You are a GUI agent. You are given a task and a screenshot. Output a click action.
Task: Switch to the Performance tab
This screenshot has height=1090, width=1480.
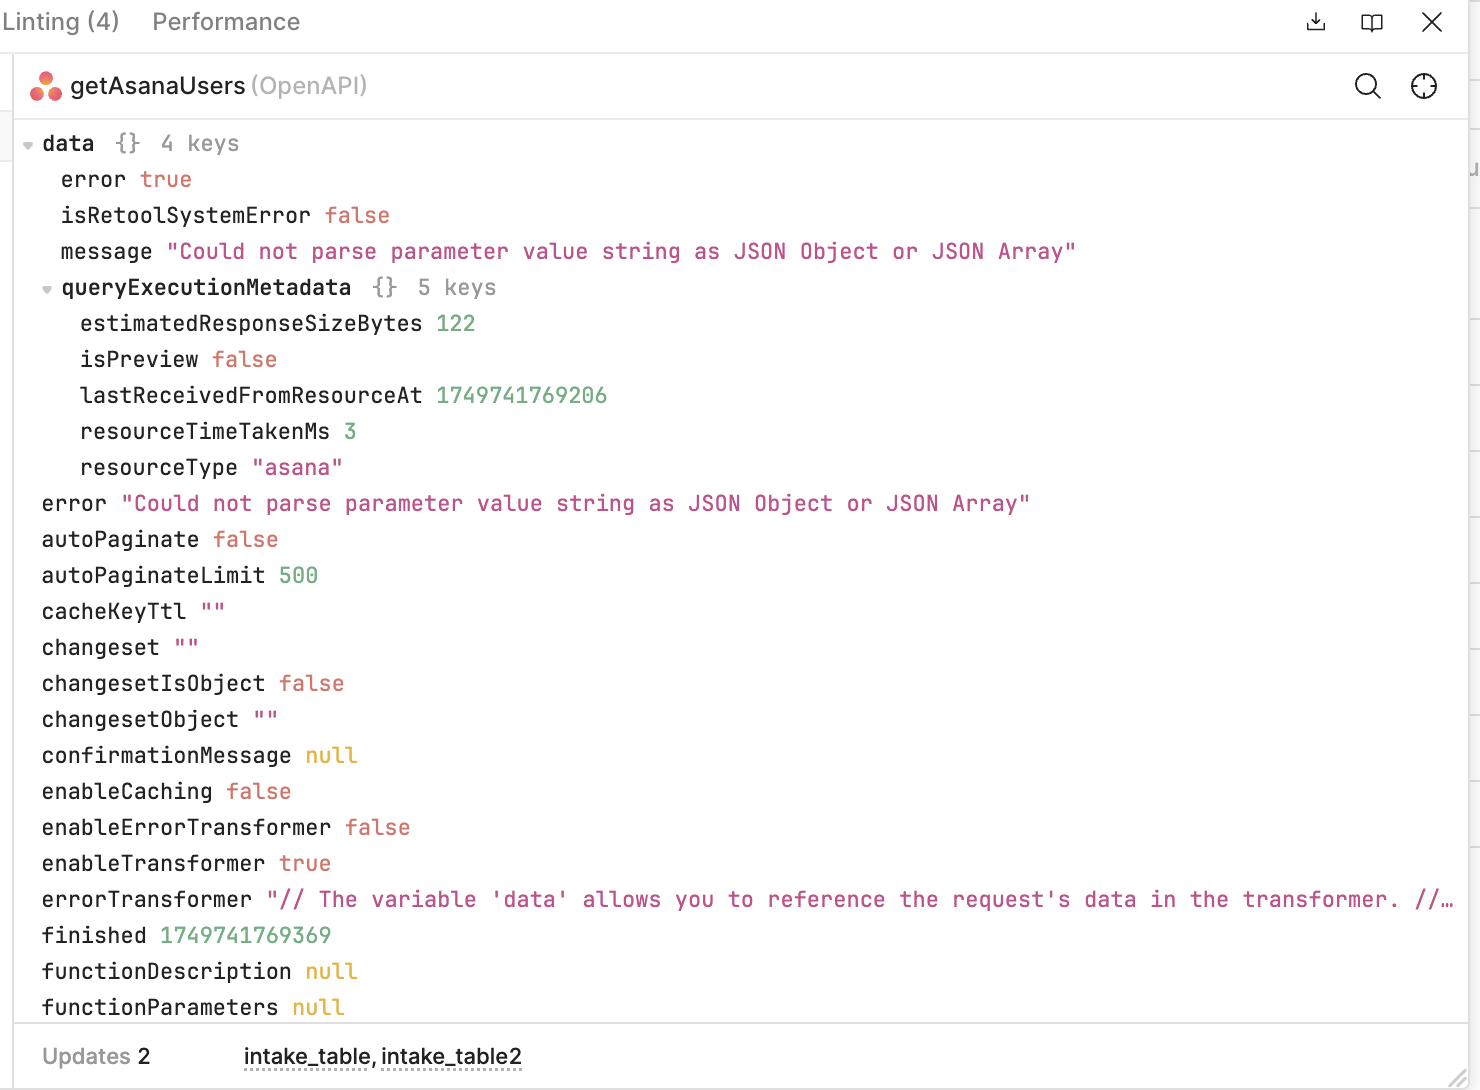point(226,22)
